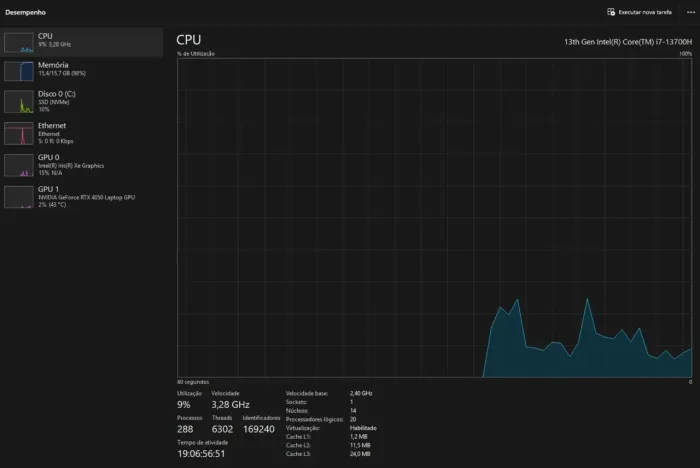Click the 9% Utilização value
Viewport: 700px width, 468px height.
183,405
